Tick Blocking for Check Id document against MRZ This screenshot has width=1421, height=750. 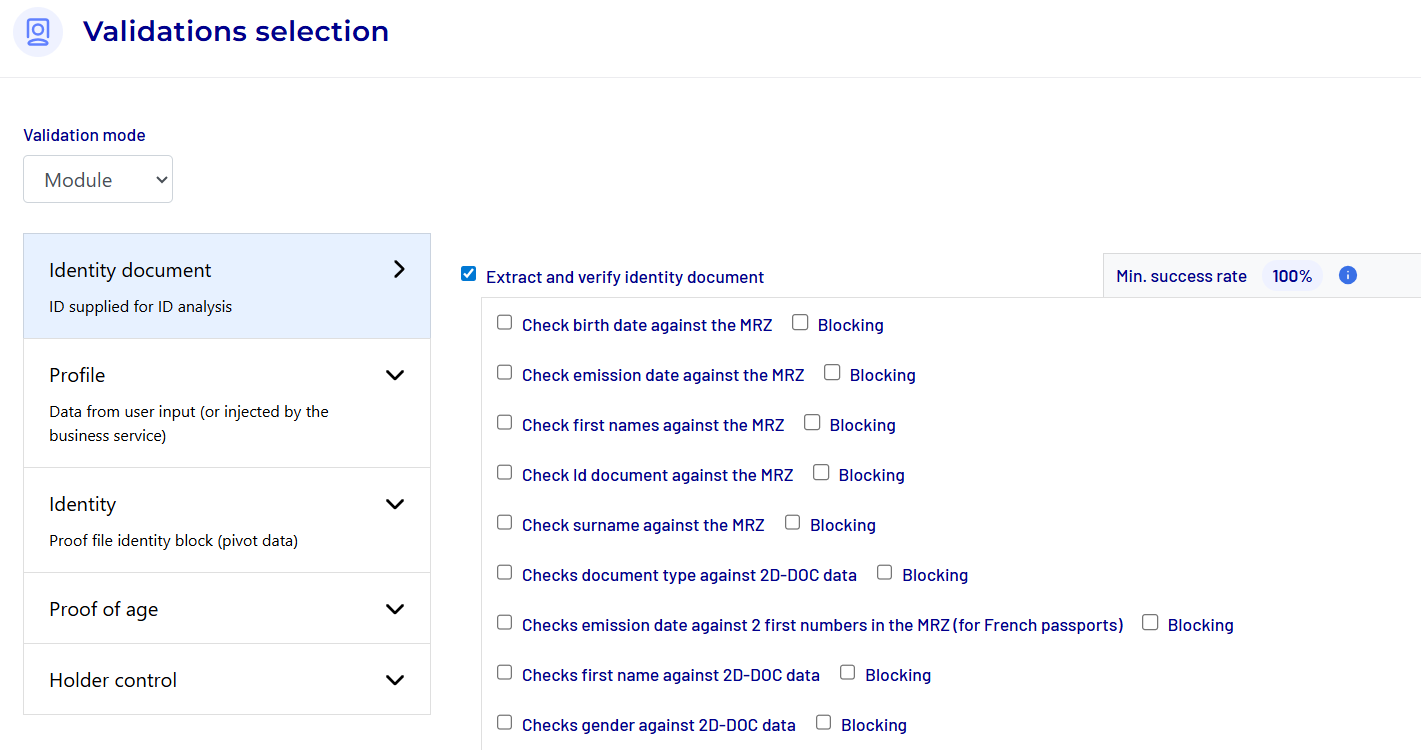(x=821, y=472)
